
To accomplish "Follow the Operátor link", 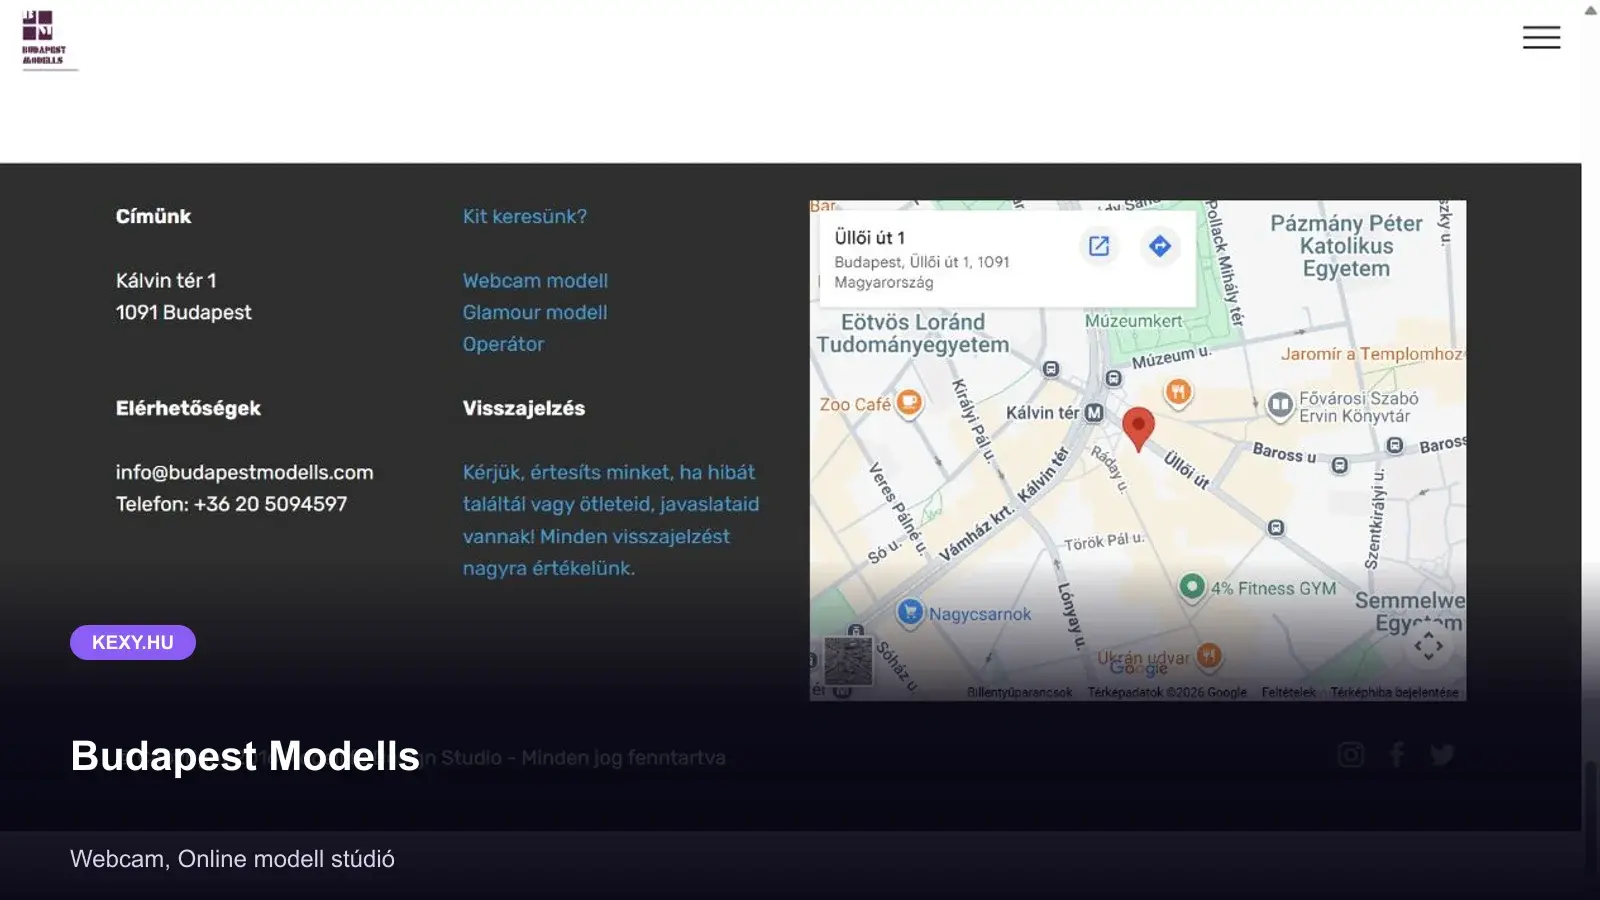I will coord(503,344).
